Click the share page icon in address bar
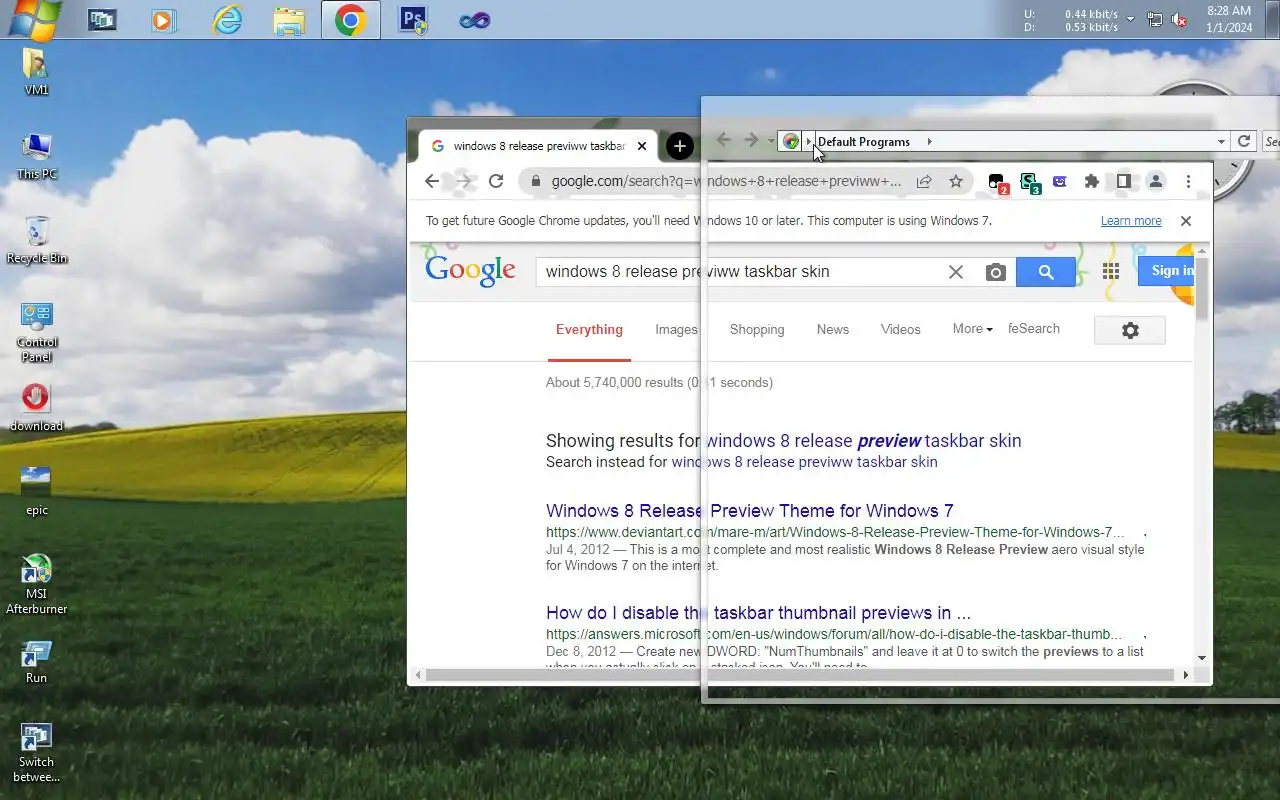Viewport: 1280px width, 800px height. point(924,181)
